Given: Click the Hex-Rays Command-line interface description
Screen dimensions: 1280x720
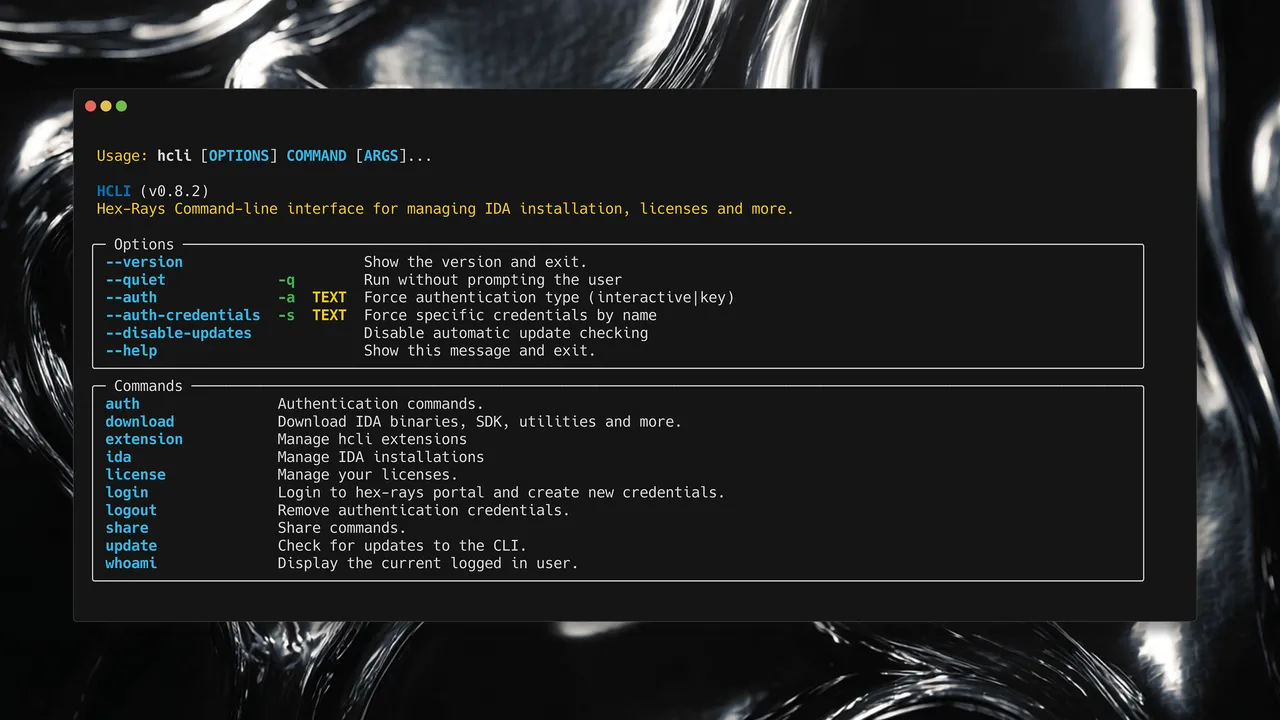Looking at the screenshot, I should pos(445,209).
